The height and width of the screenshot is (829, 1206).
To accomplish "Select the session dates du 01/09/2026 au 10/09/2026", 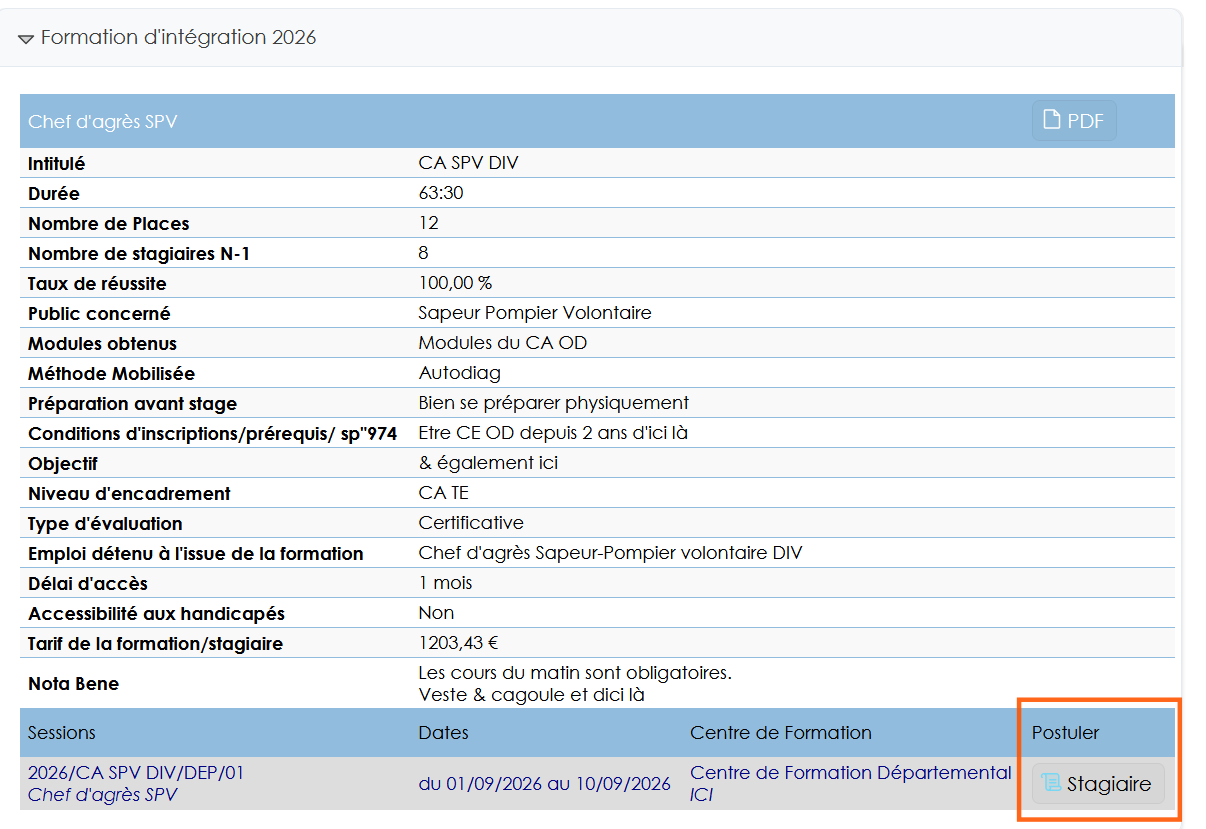I will pyautogui.click(x=544, y=784).
